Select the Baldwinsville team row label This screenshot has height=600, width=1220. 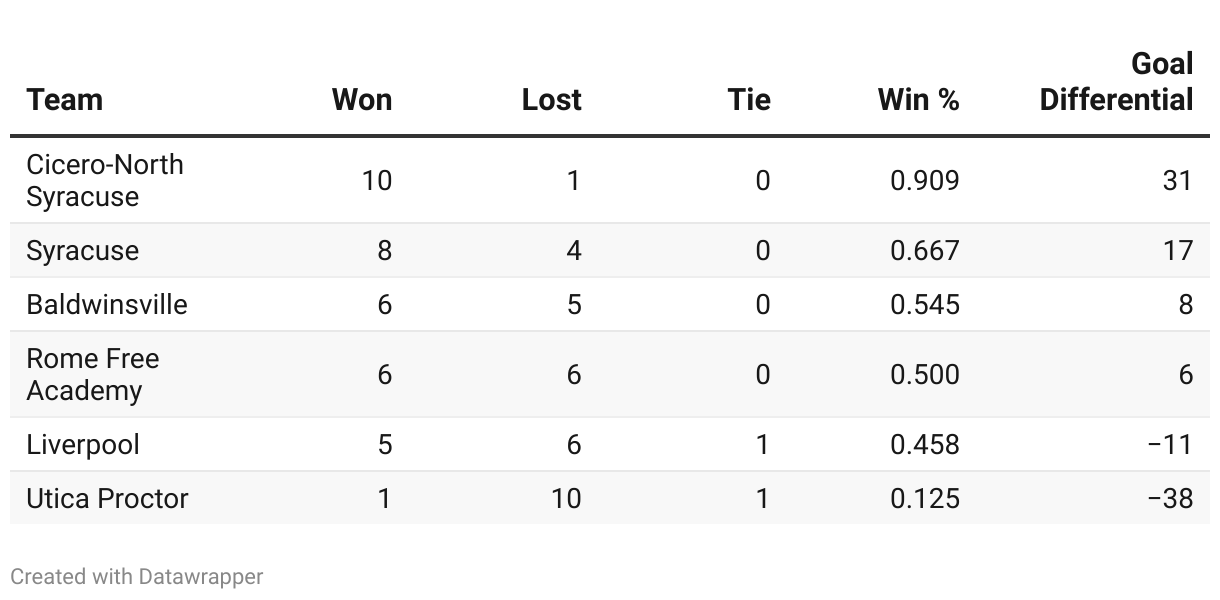pyautogui.click(x=107, y=304)
